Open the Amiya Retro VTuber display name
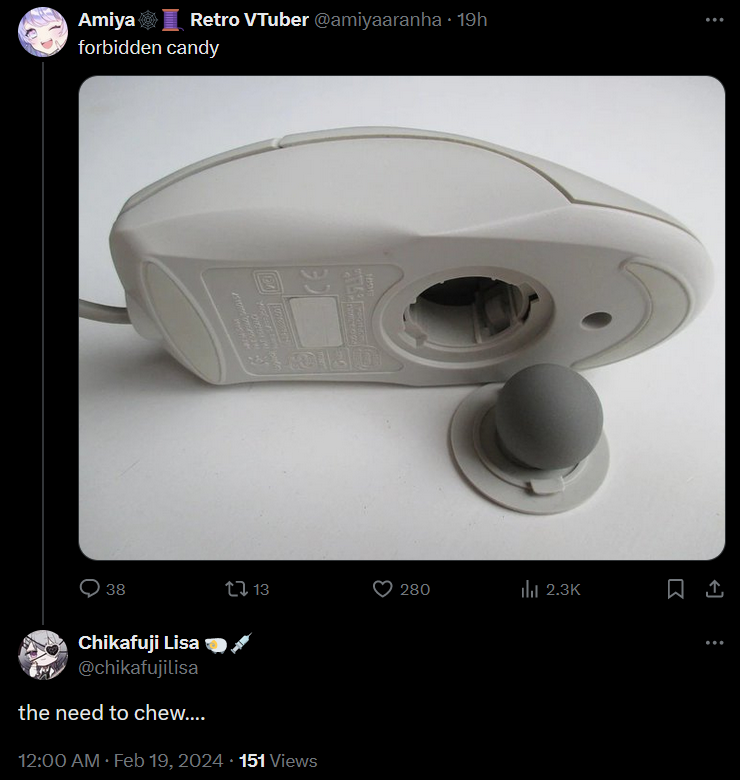 (193, 20)
